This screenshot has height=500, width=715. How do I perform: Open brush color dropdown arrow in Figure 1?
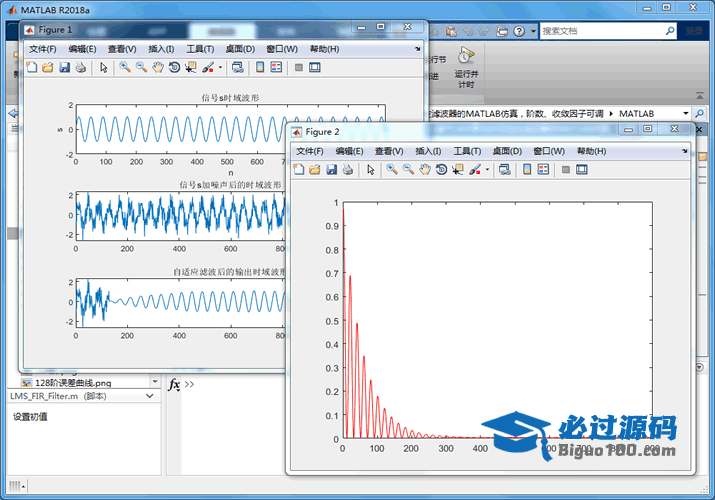click(x=220, y=67)
